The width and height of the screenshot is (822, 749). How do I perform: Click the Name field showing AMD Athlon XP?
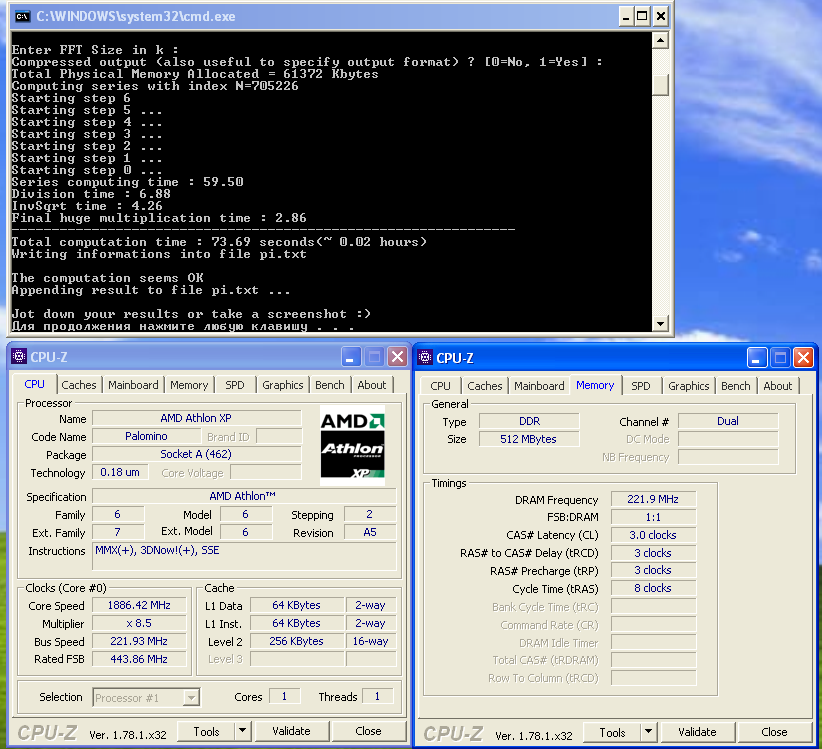pos(197,418)
